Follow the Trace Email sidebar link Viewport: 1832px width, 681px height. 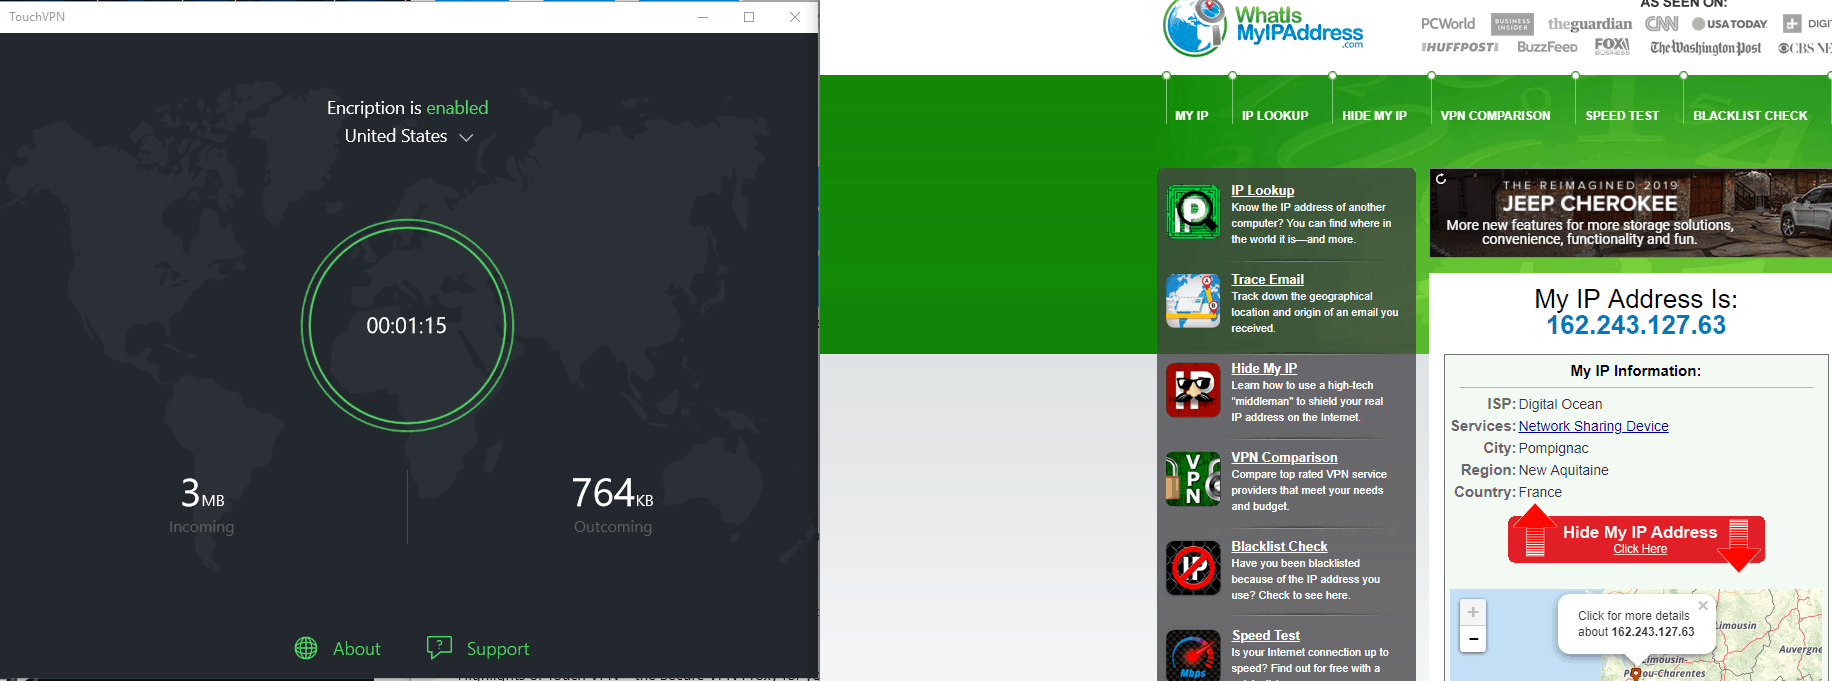[x=1267, y=279]
